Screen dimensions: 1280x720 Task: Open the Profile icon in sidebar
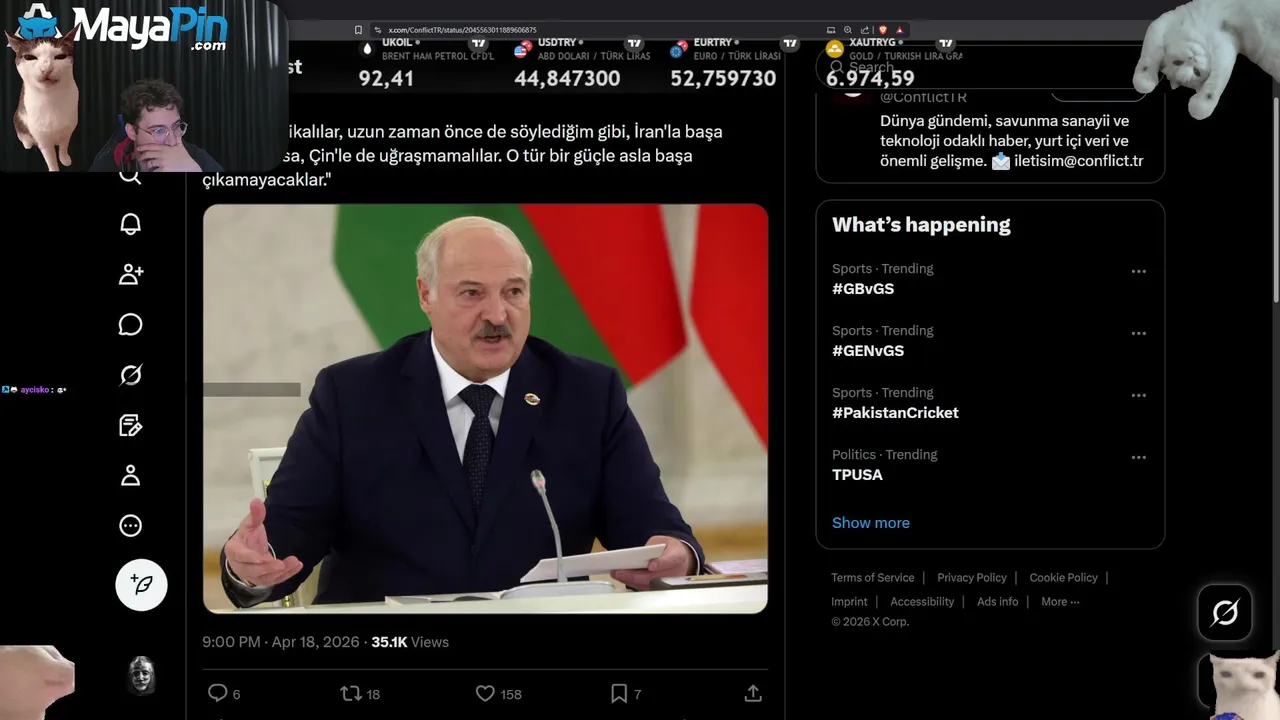pyautogui.click(x=131, y=476)
